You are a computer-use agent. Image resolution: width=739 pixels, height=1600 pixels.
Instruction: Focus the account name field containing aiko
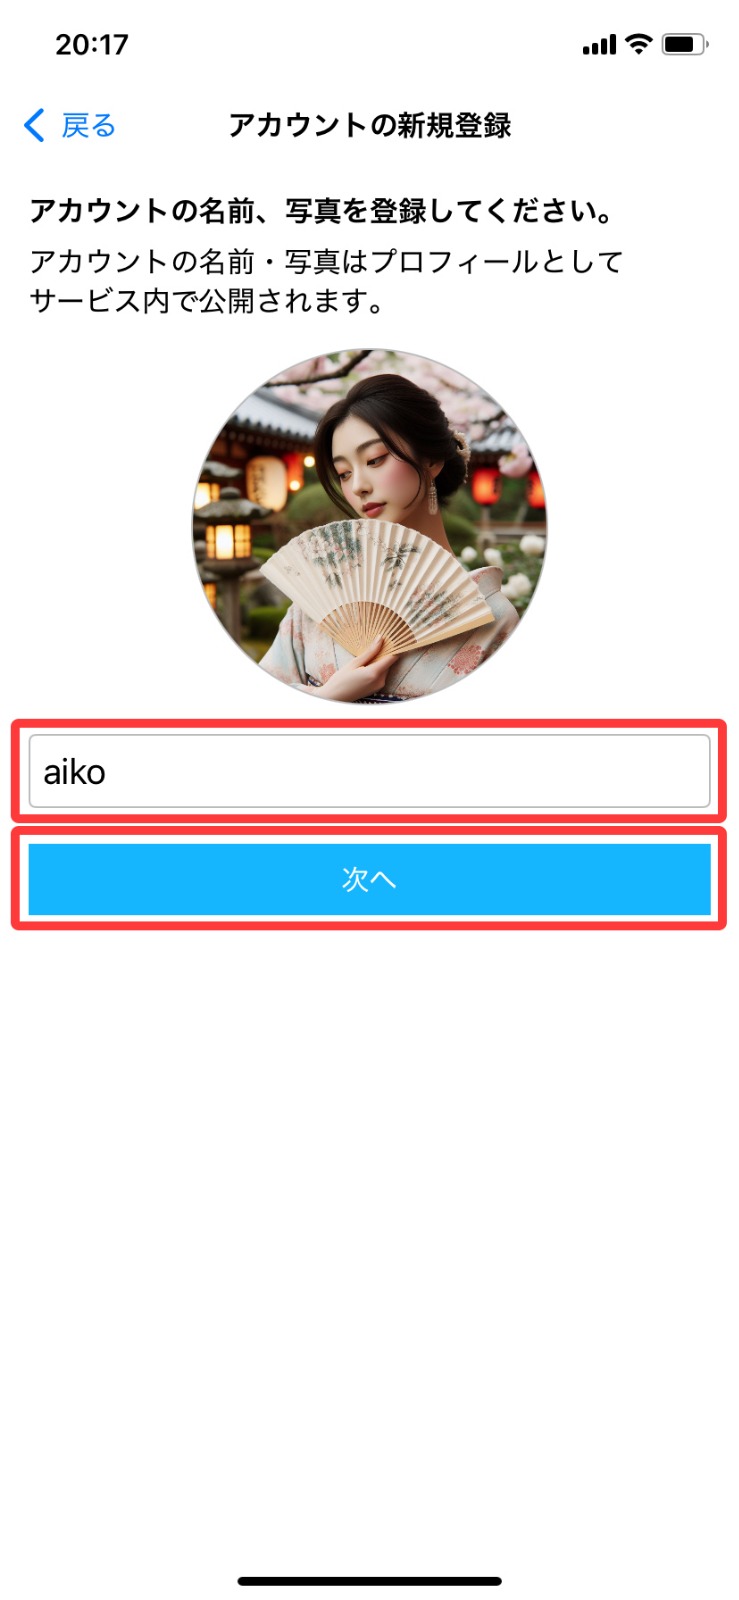click(370, 771)
